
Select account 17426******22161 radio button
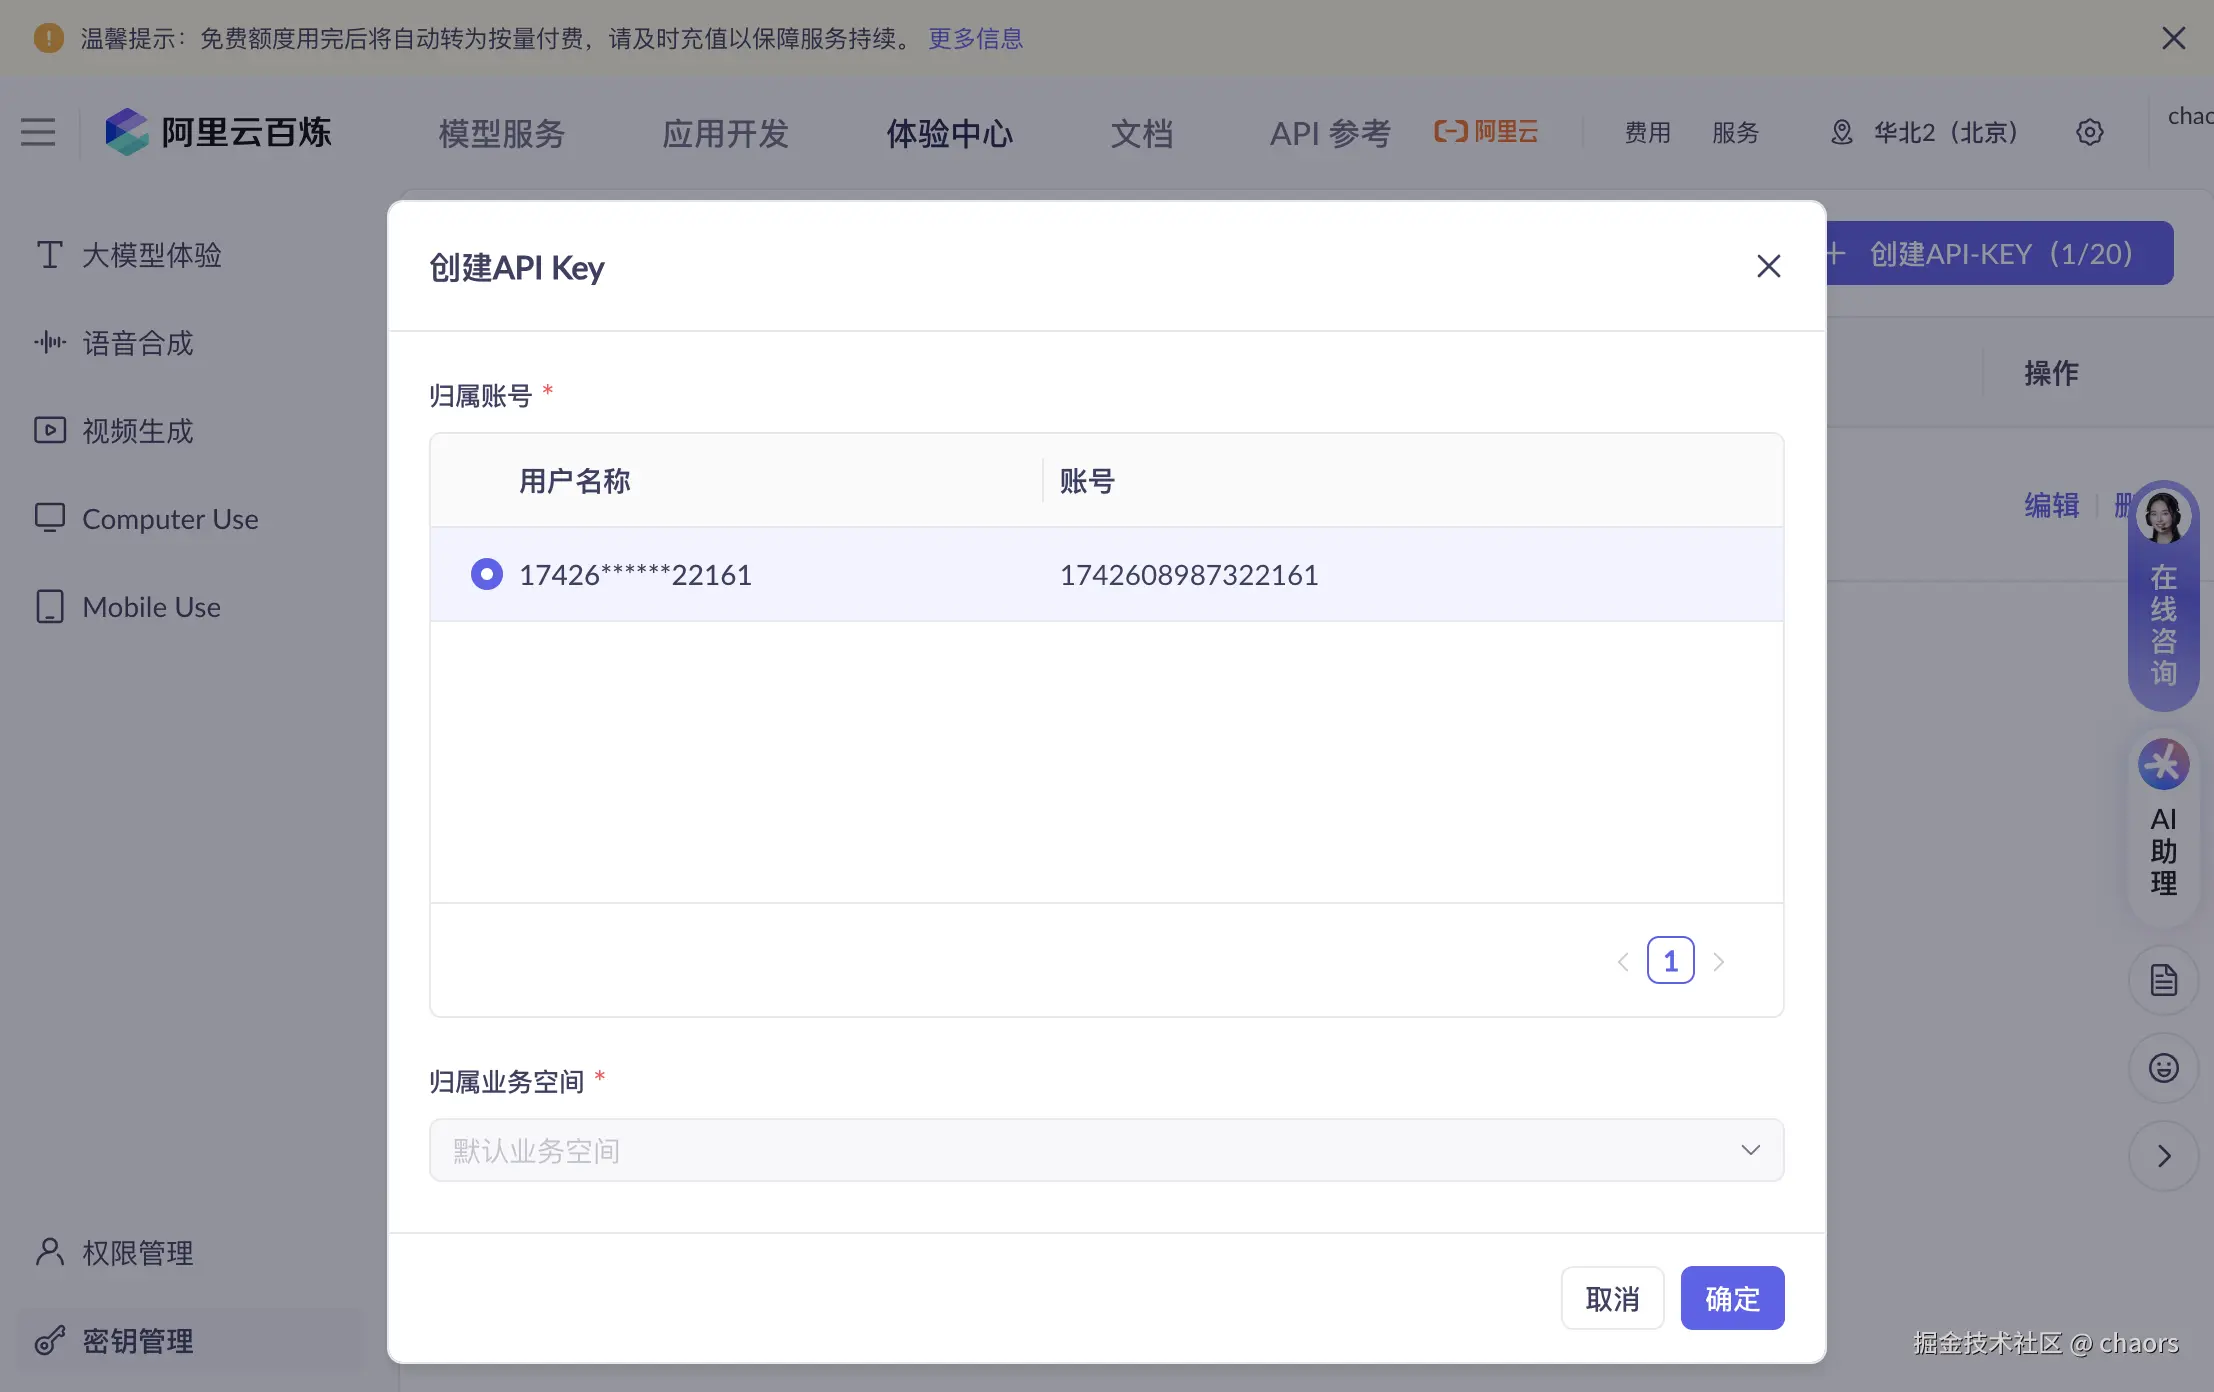tap(487, 574)
